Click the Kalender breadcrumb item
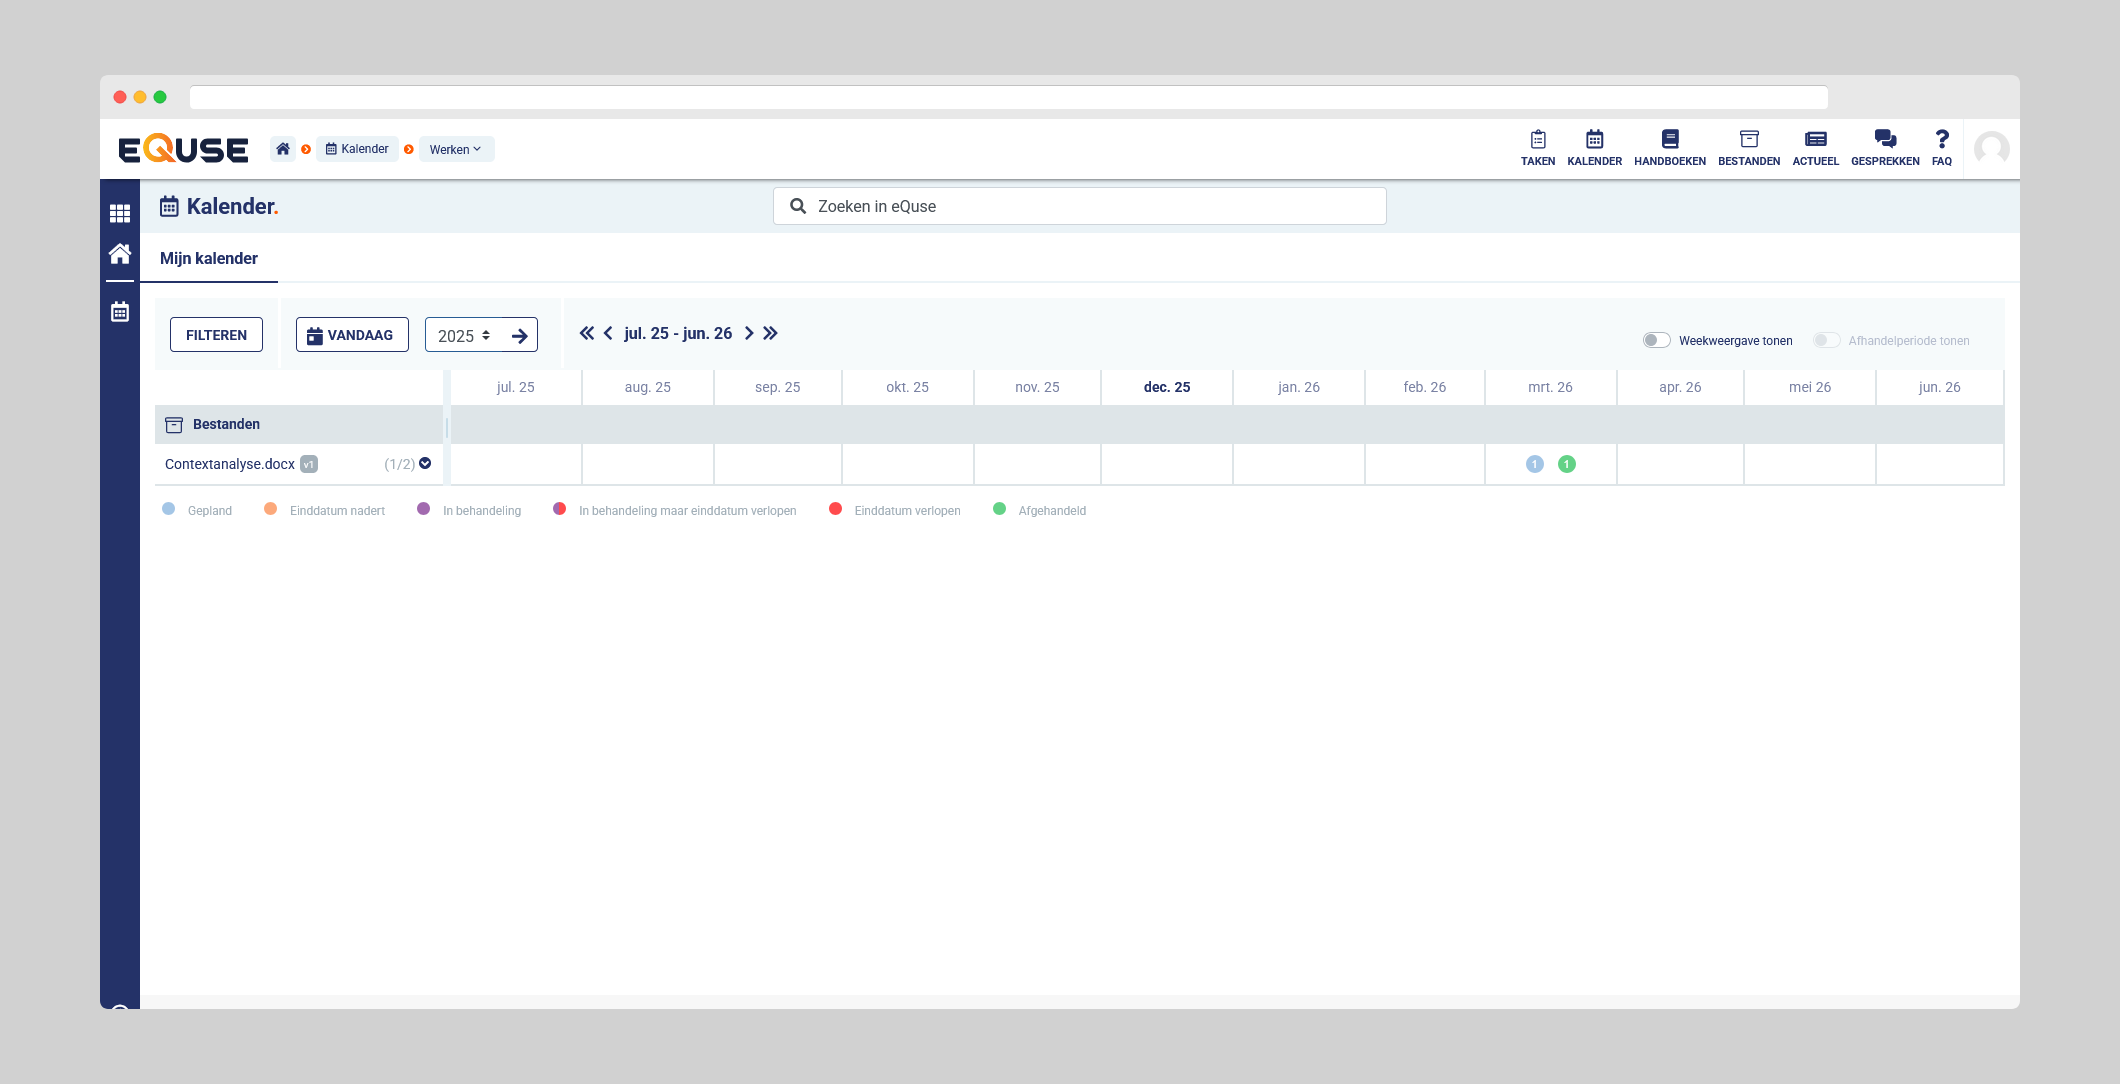Screen dimensions: 2120x1084 (x=357, y=149)
